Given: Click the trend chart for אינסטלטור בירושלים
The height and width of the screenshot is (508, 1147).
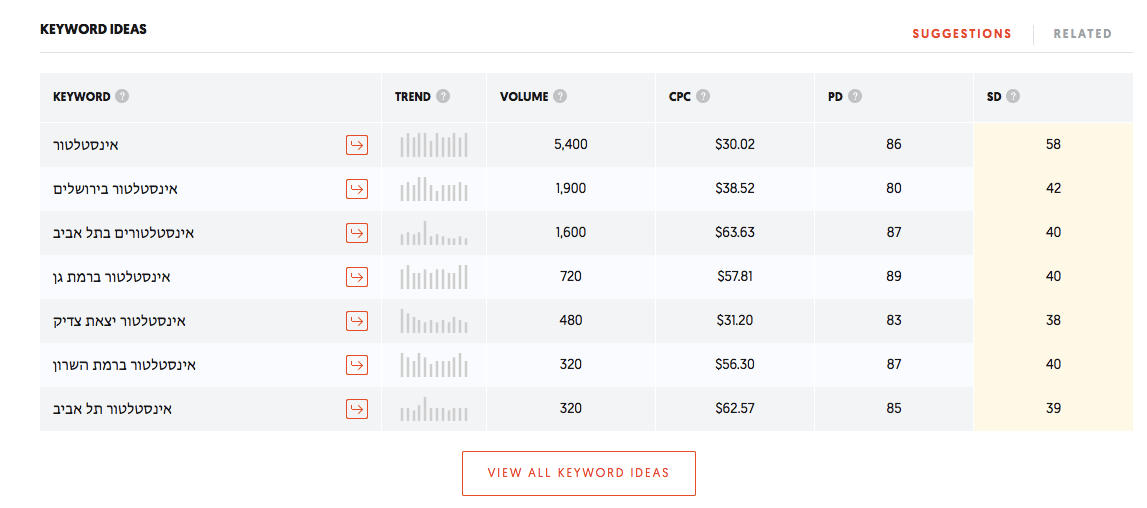Looking at the screenshot, I should [x=434, y=189].
